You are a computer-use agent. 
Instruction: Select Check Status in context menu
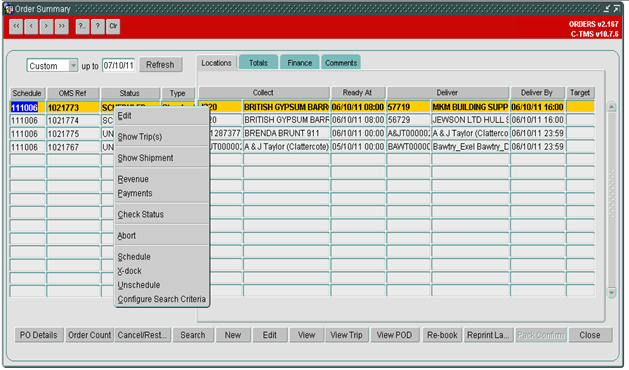pos(162,215)
